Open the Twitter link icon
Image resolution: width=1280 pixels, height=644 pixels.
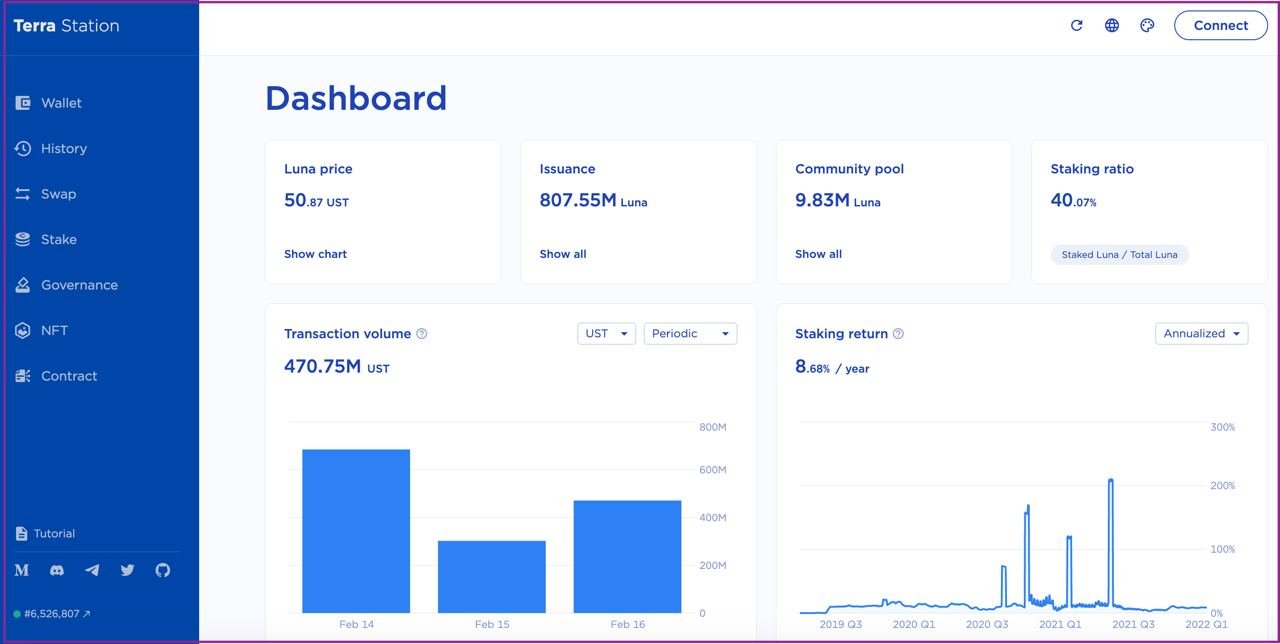(x=127, y=570)
